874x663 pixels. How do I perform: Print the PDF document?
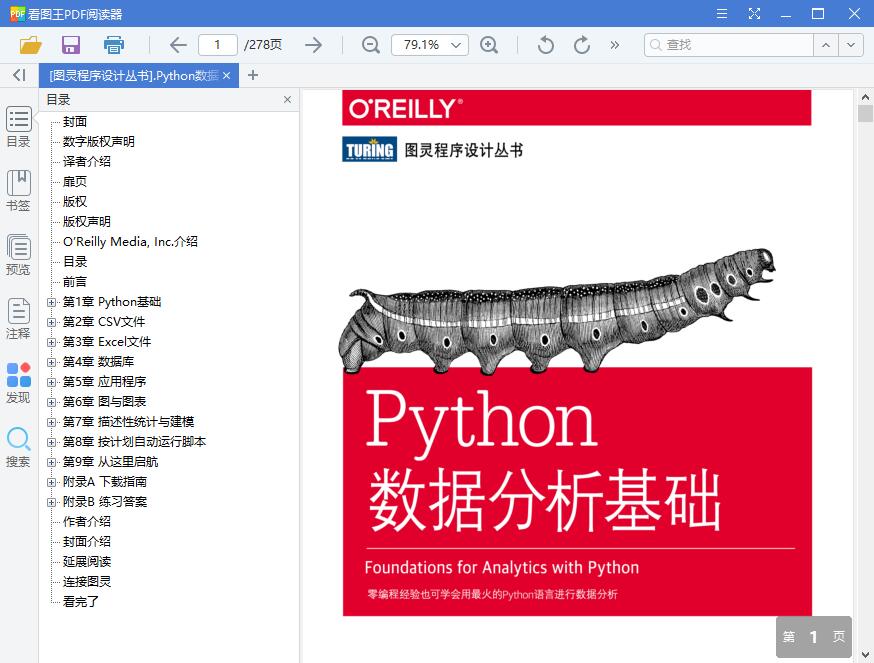coord(114,45)
